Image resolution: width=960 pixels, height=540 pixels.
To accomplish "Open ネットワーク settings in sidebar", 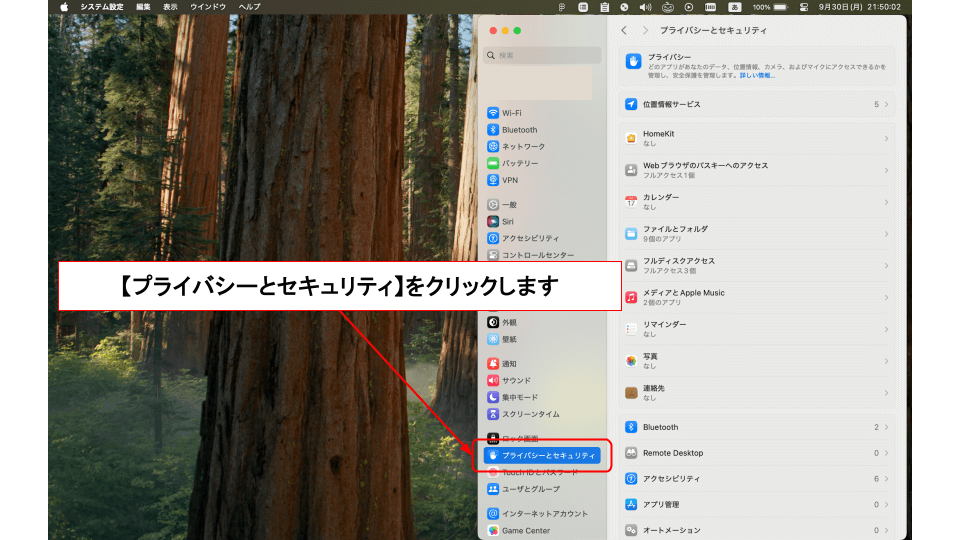I will [x=522, y=146].
